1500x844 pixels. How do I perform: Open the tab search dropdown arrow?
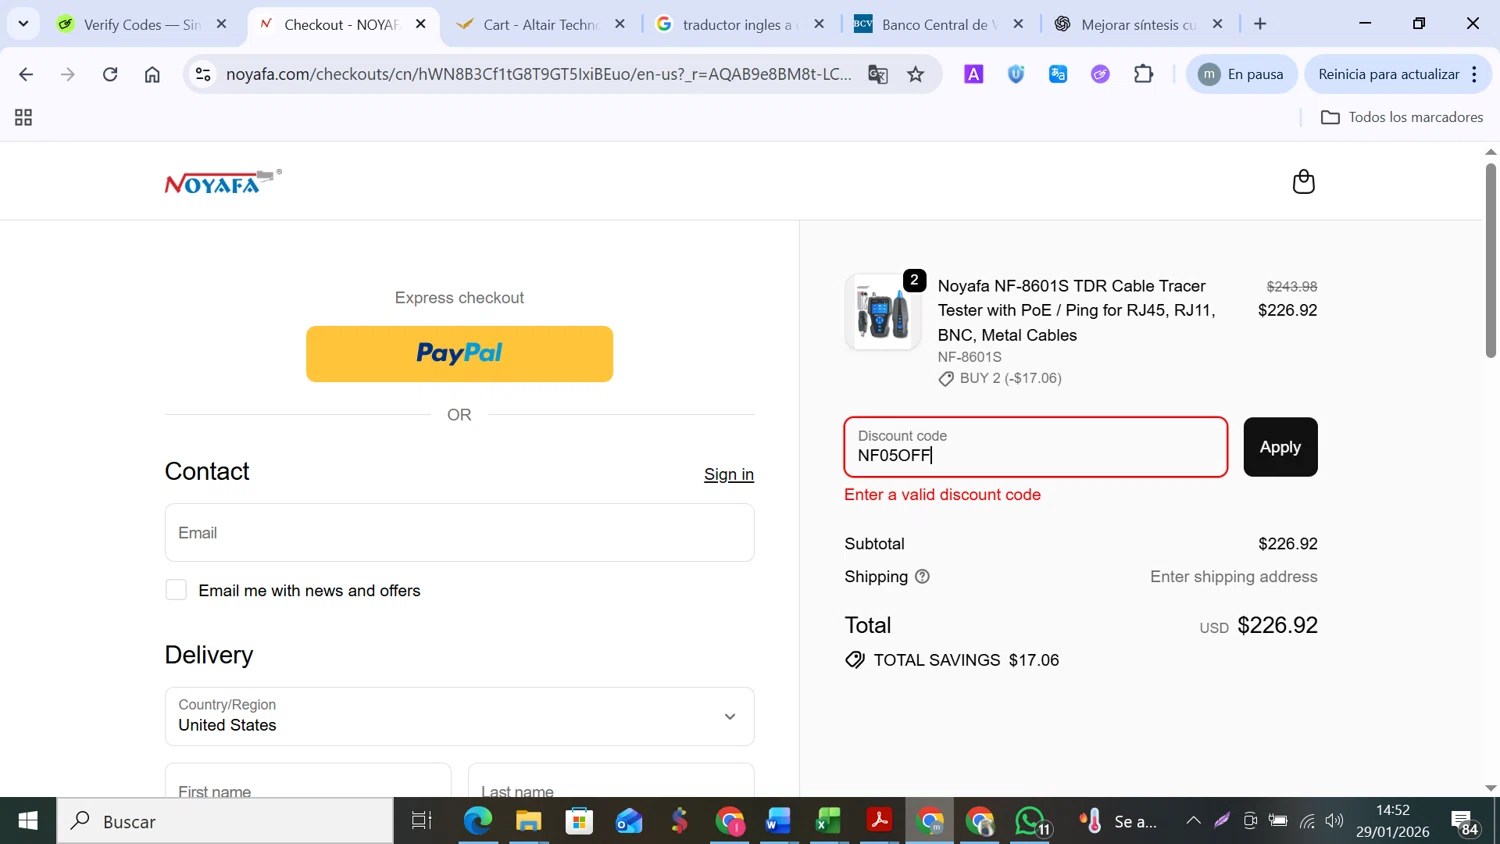tap(23, 24)
